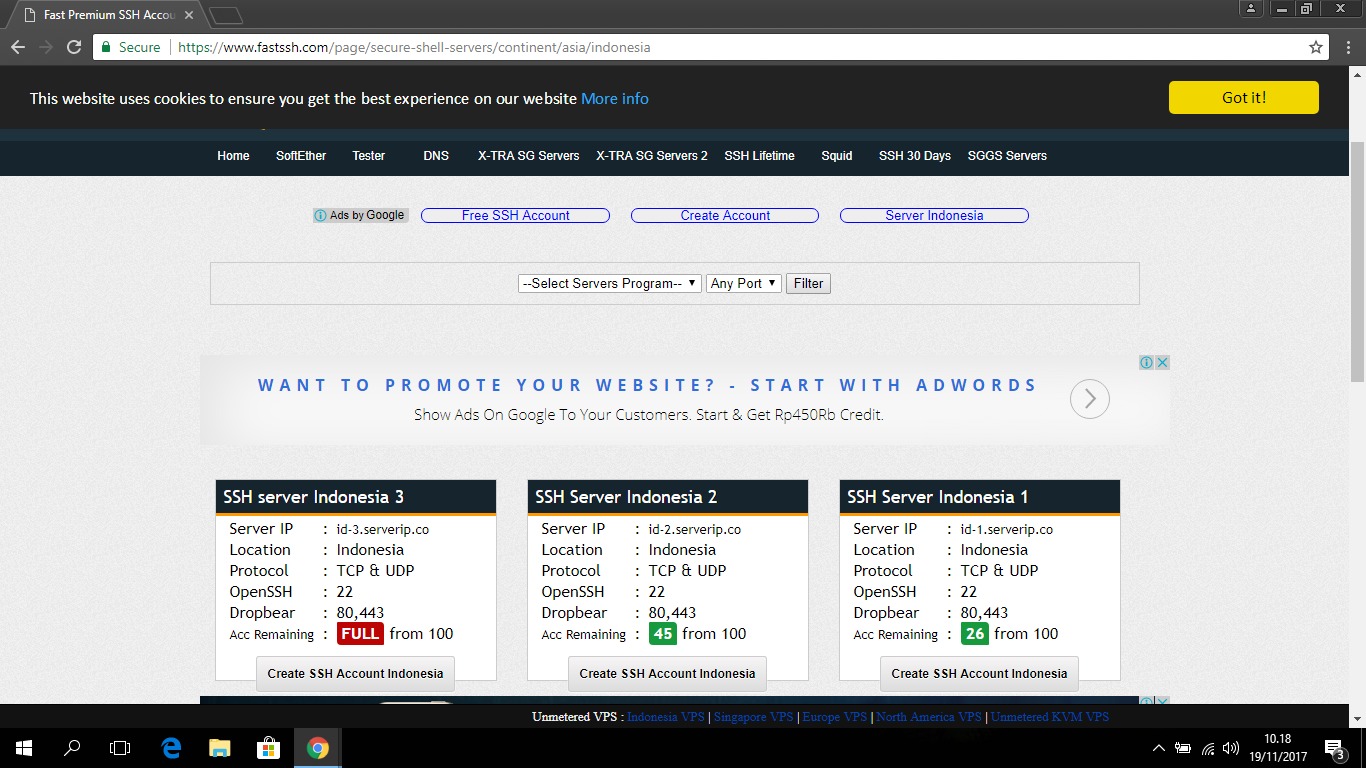Click the Free SSH Account ad link
1366x768 pixels.
coord(515,215)
